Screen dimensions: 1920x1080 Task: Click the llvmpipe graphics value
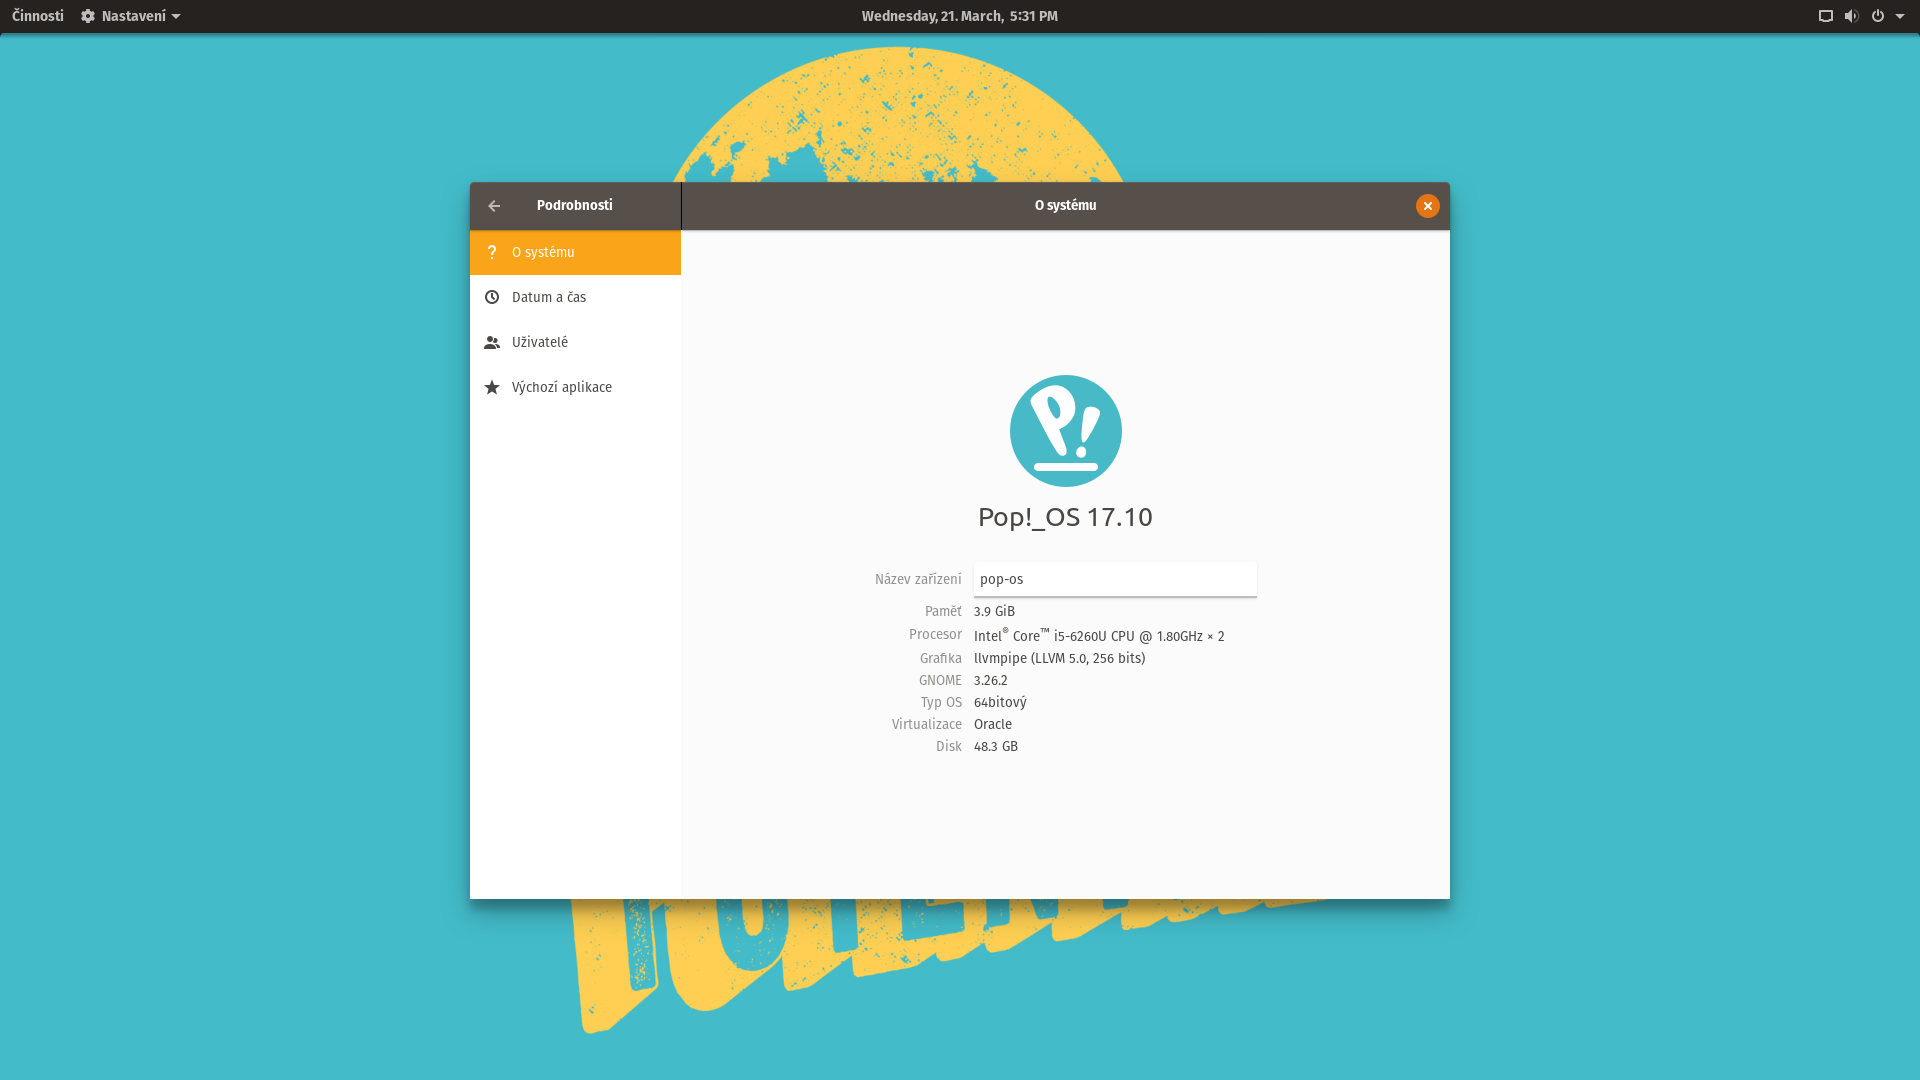click(x=1059, y=658)
